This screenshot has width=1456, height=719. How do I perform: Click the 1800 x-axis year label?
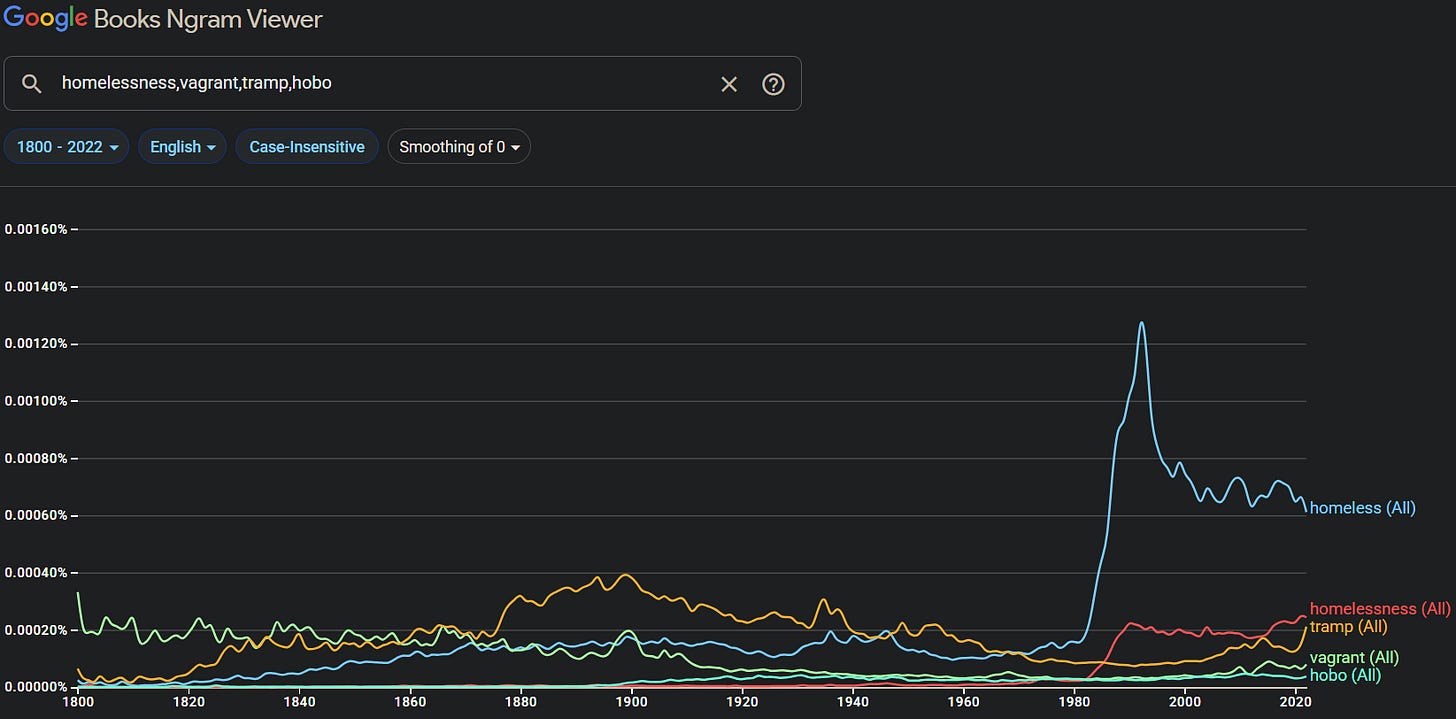(x=78, y=703)
